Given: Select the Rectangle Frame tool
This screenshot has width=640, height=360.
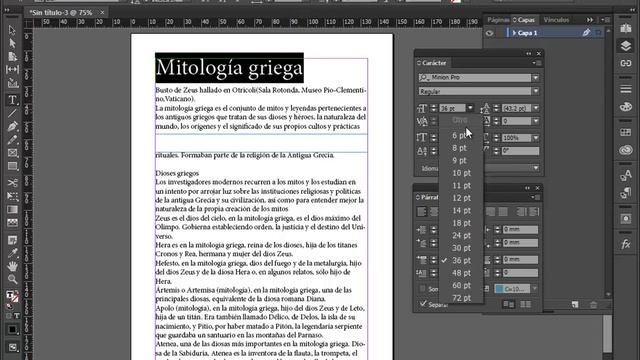Looking at the screenshot, I should click(12, 153).
